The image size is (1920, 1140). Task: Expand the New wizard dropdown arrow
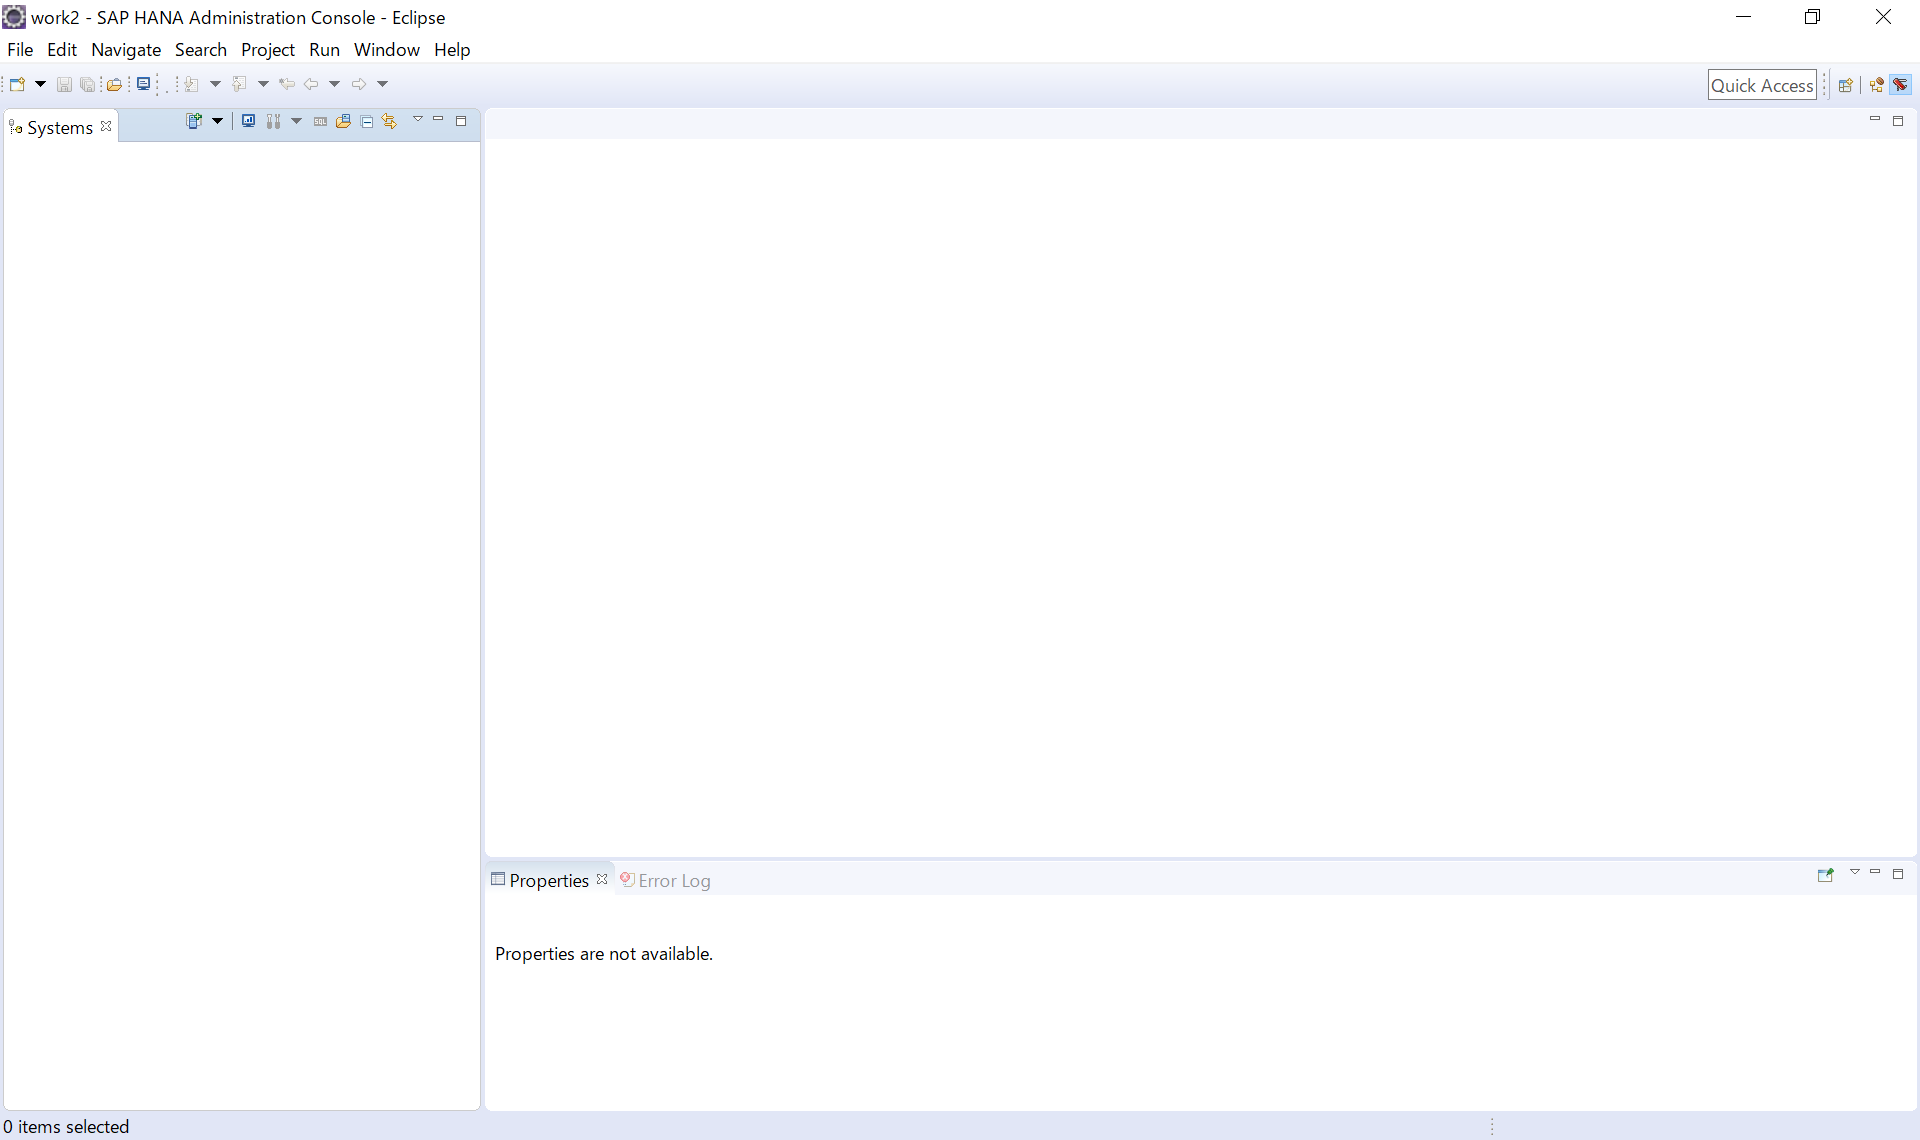coord(40,84)
